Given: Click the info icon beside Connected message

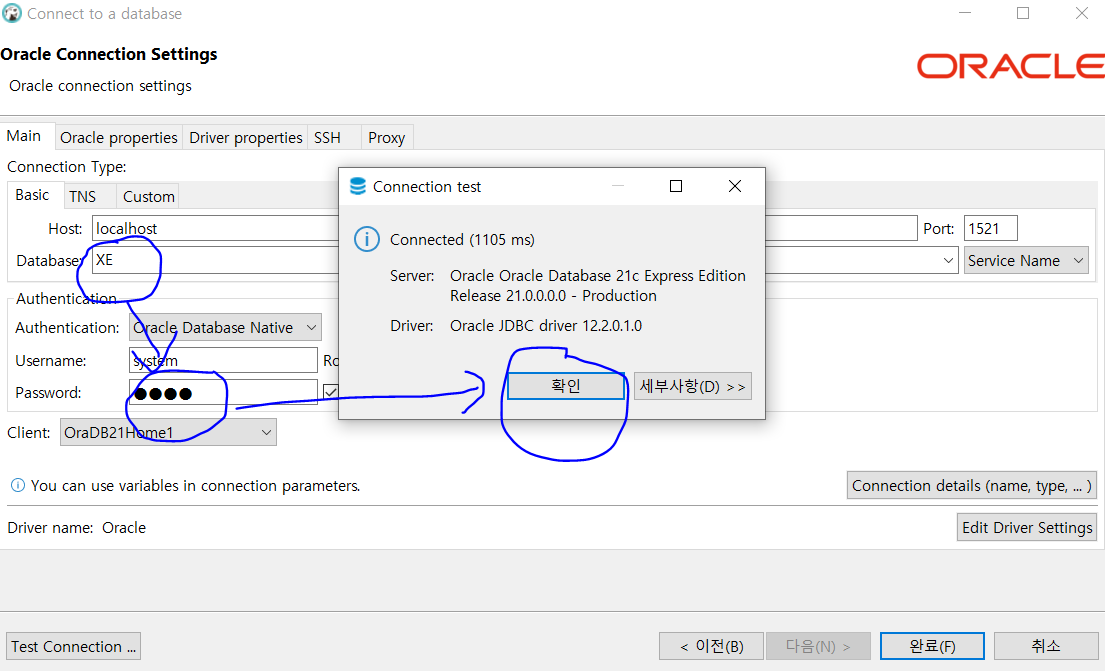Looking at the screenshot, I should click(x=366, y=240).
